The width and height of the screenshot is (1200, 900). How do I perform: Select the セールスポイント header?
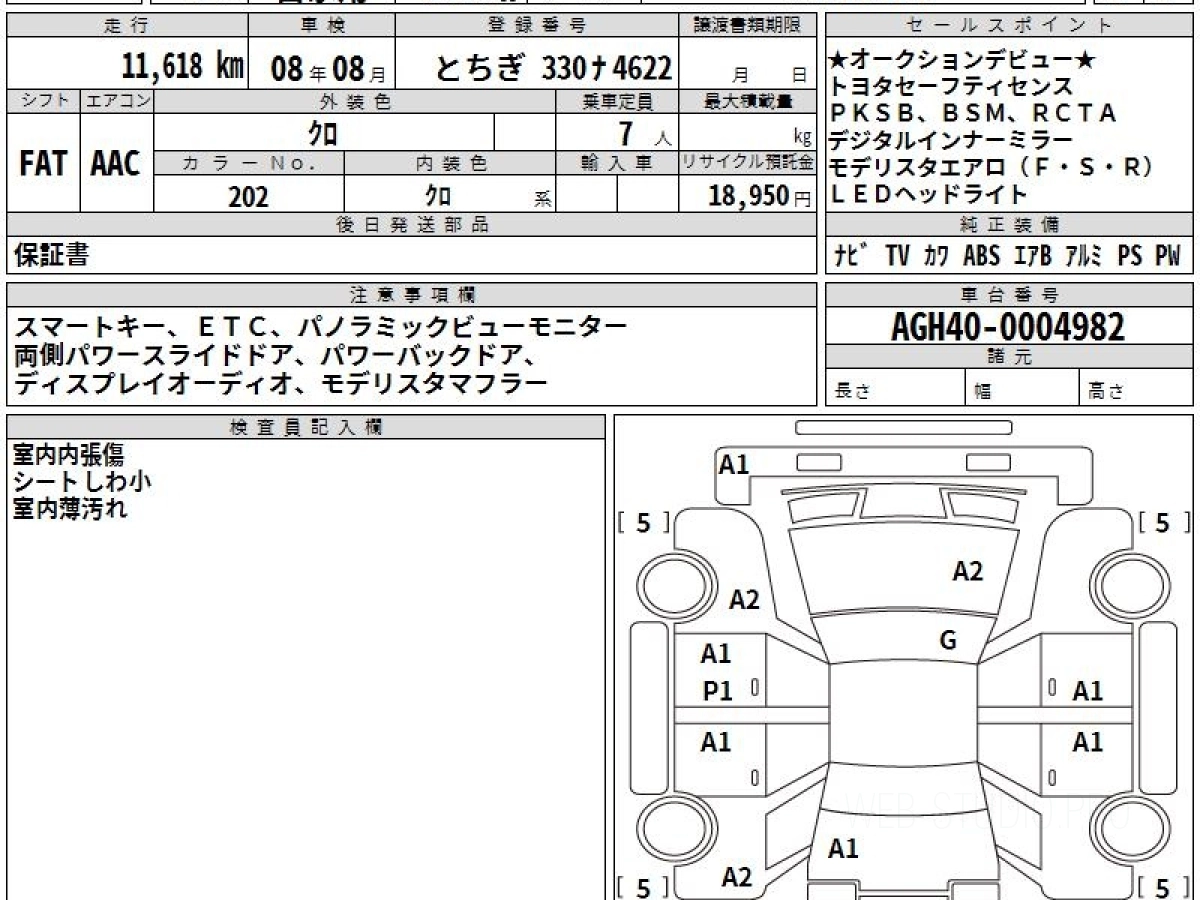pos(1009,26)
